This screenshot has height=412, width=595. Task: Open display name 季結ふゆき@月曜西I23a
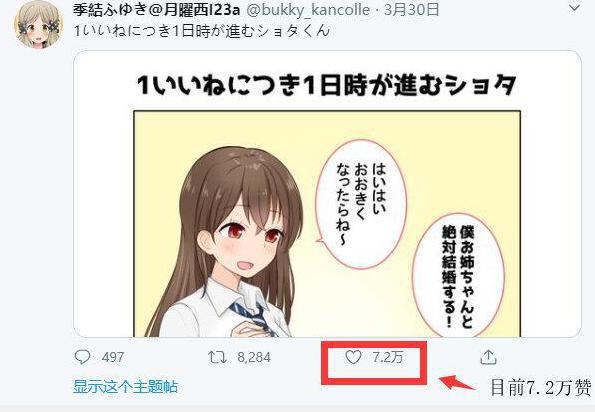coord(156,10)
